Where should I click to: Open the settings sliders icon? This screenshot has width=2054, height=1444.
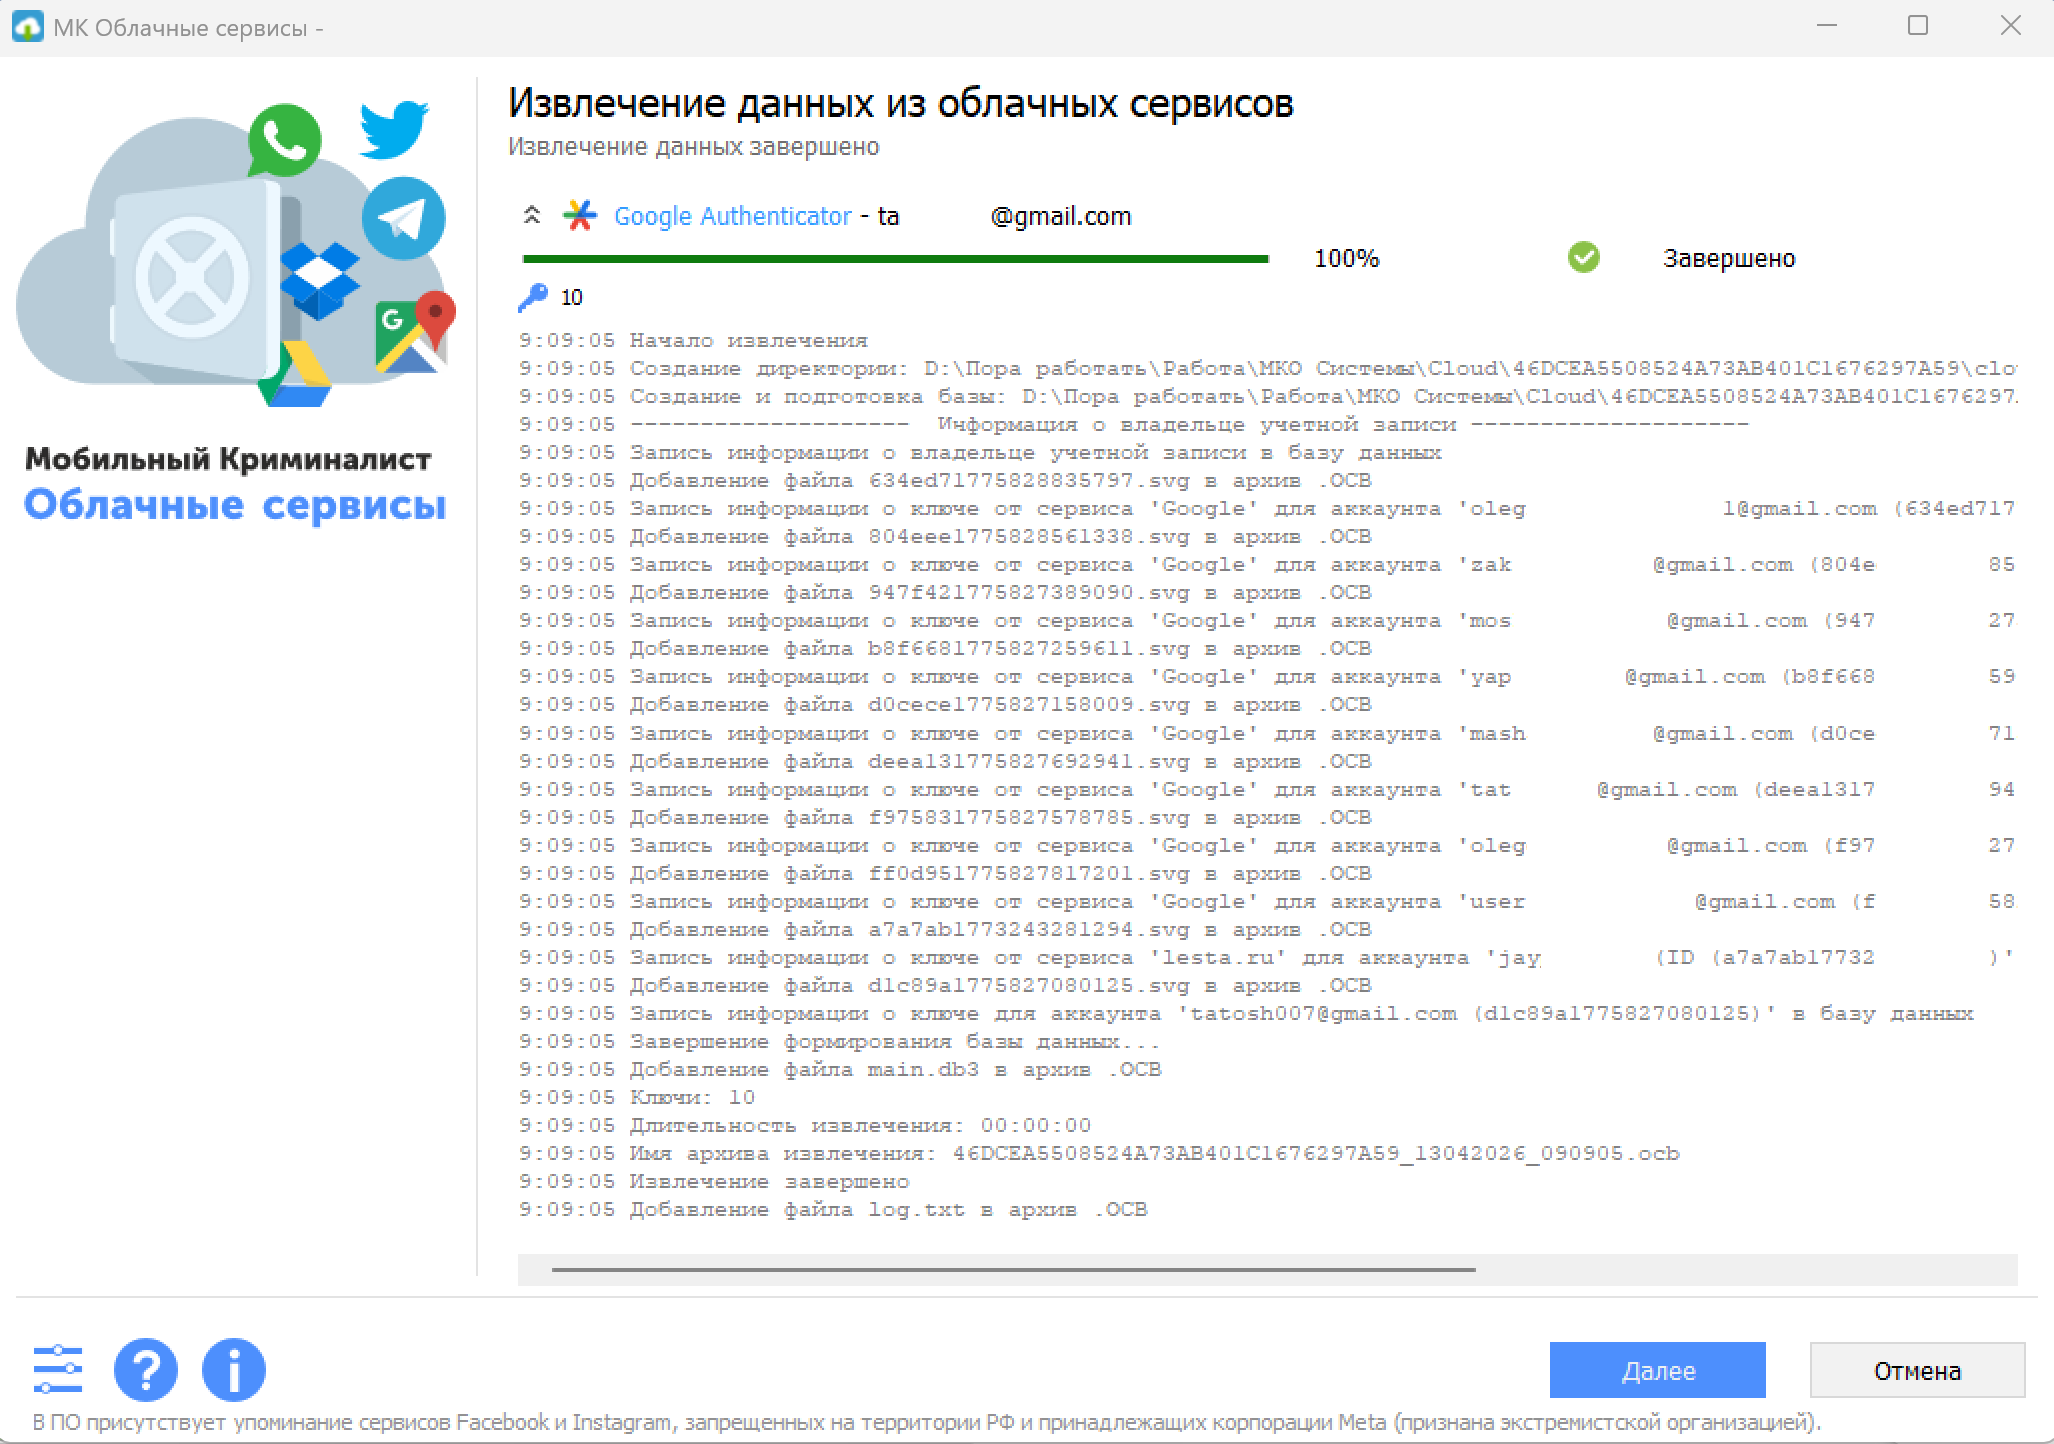(58, 1369)
